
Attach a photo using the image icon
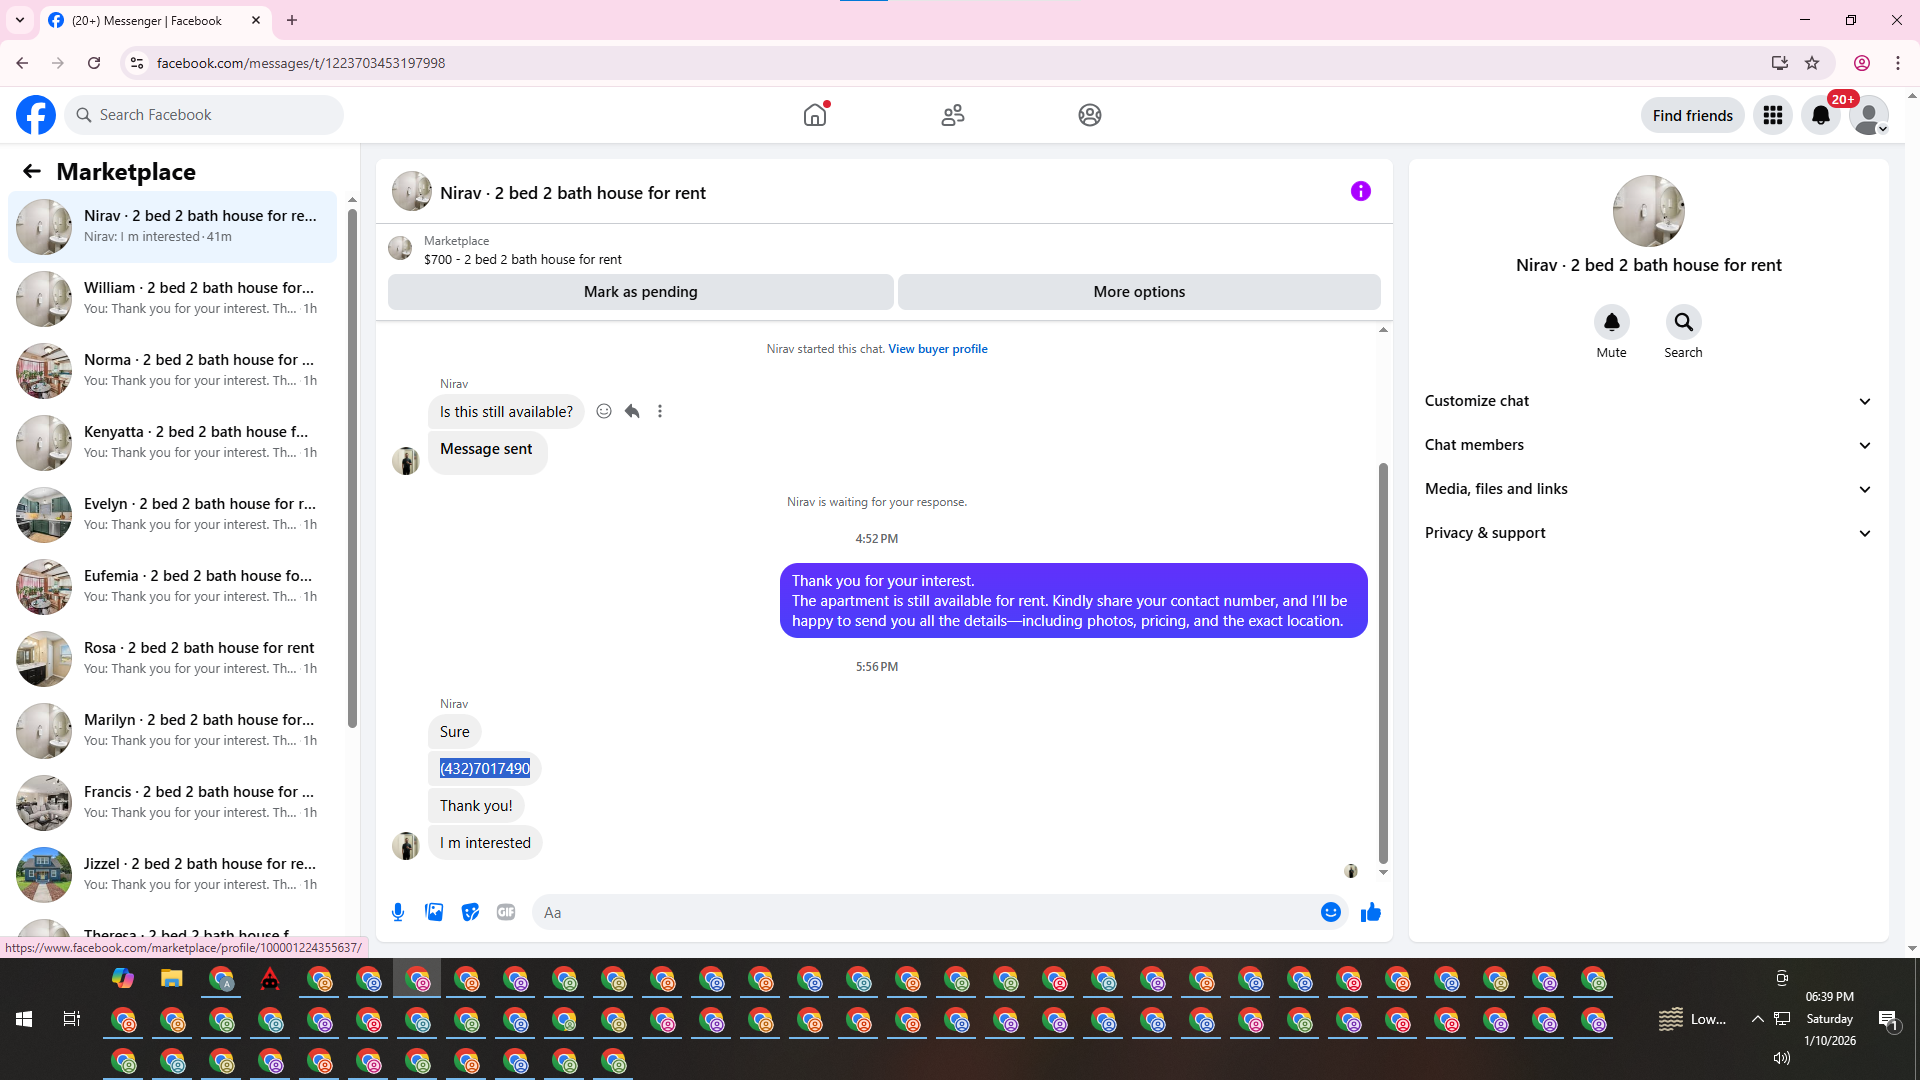[x=434, y=912]
